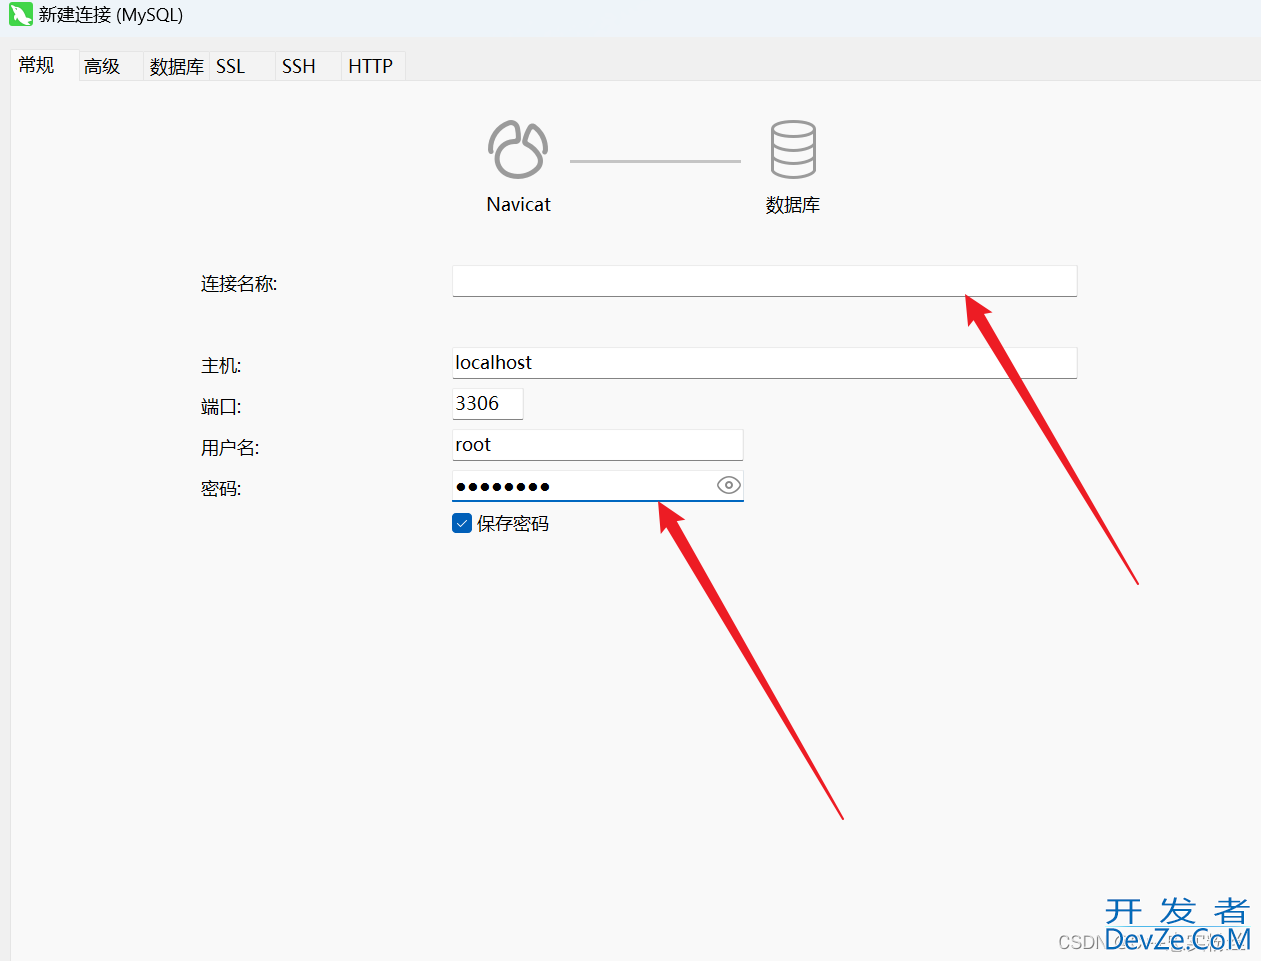Show password with the eye icon

click(x=729, y=485)
